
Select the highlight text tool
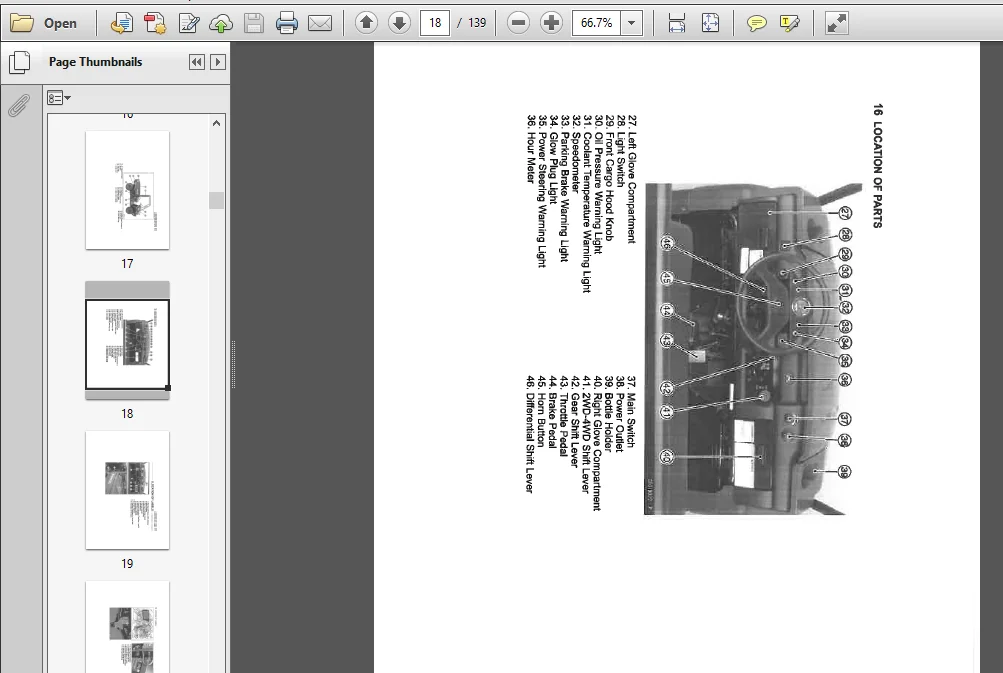pos(790,23)
